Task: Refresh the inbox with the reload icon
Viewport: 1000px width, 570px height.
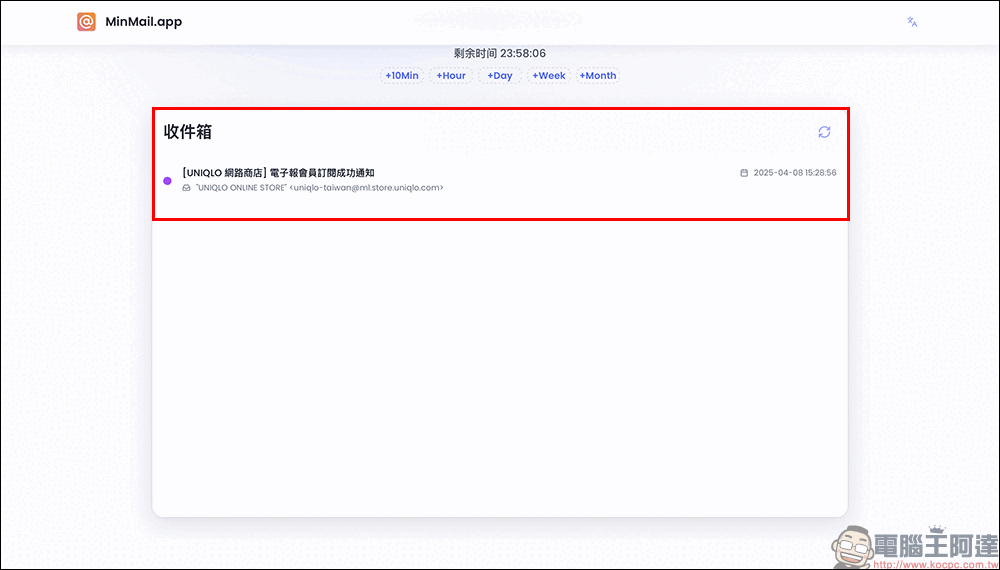Action: click(825, 132)
